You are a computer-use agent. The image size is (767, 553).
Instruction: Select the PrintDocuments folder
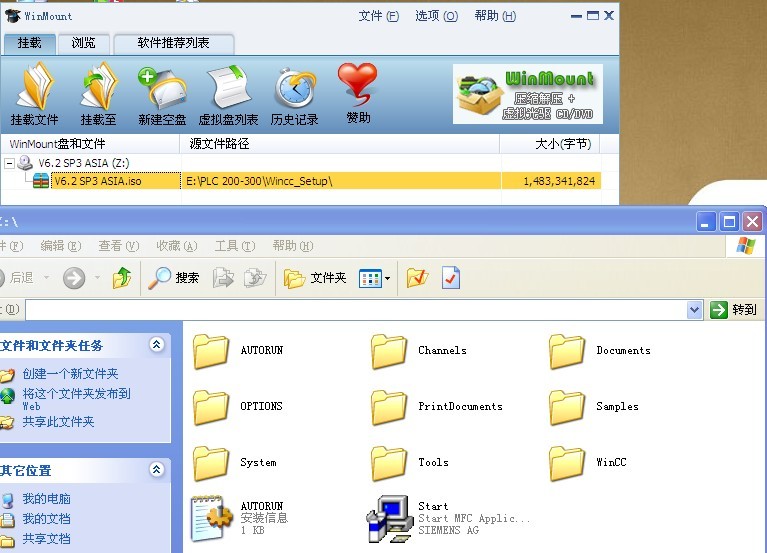tap(436, 406)
